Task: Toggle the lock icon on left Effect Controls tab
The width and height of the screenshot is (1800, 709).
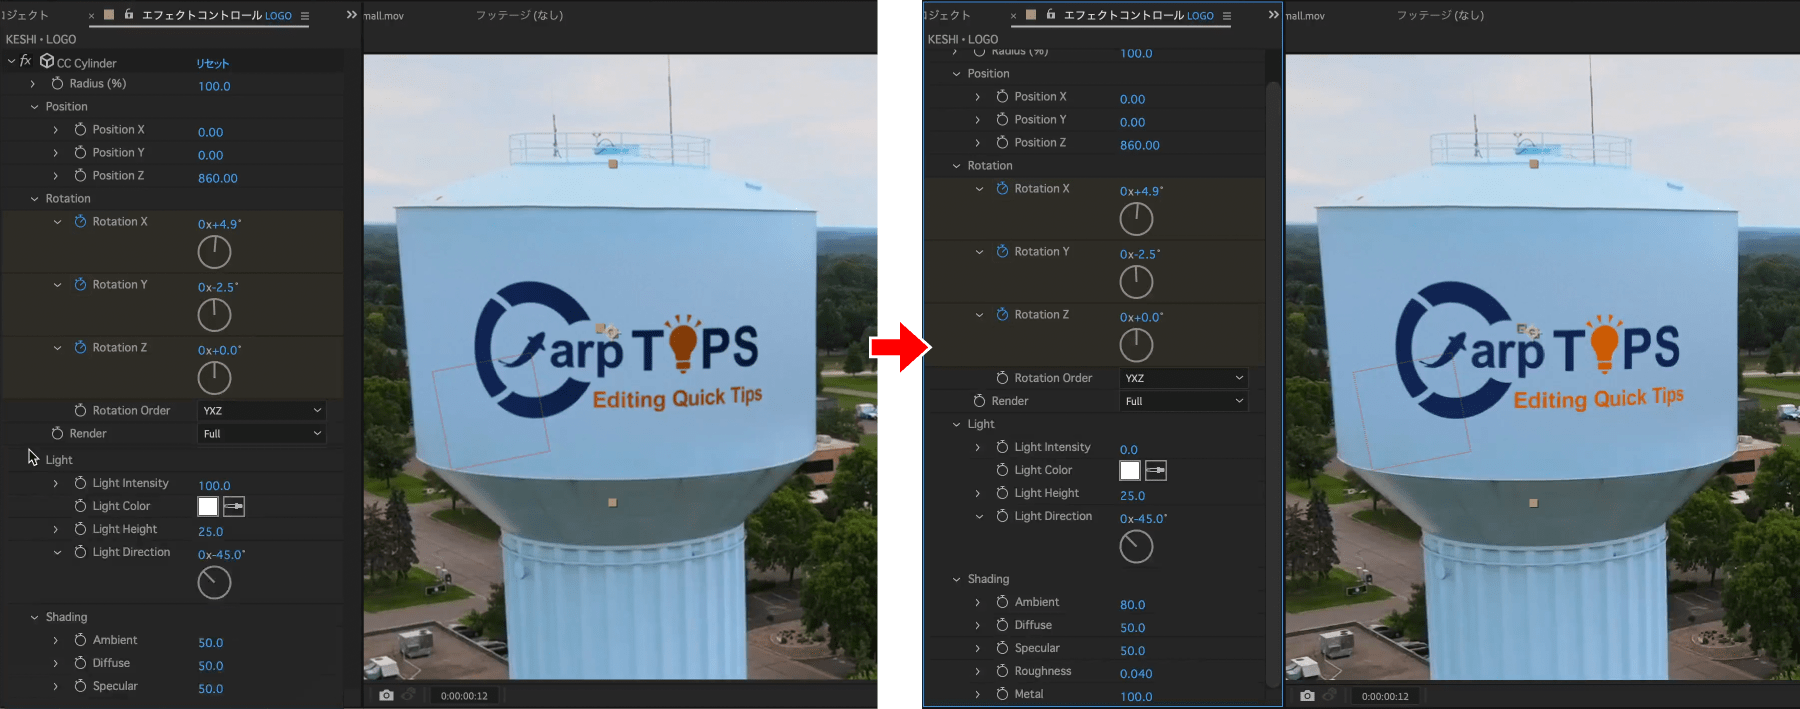Action: [129, 15]
